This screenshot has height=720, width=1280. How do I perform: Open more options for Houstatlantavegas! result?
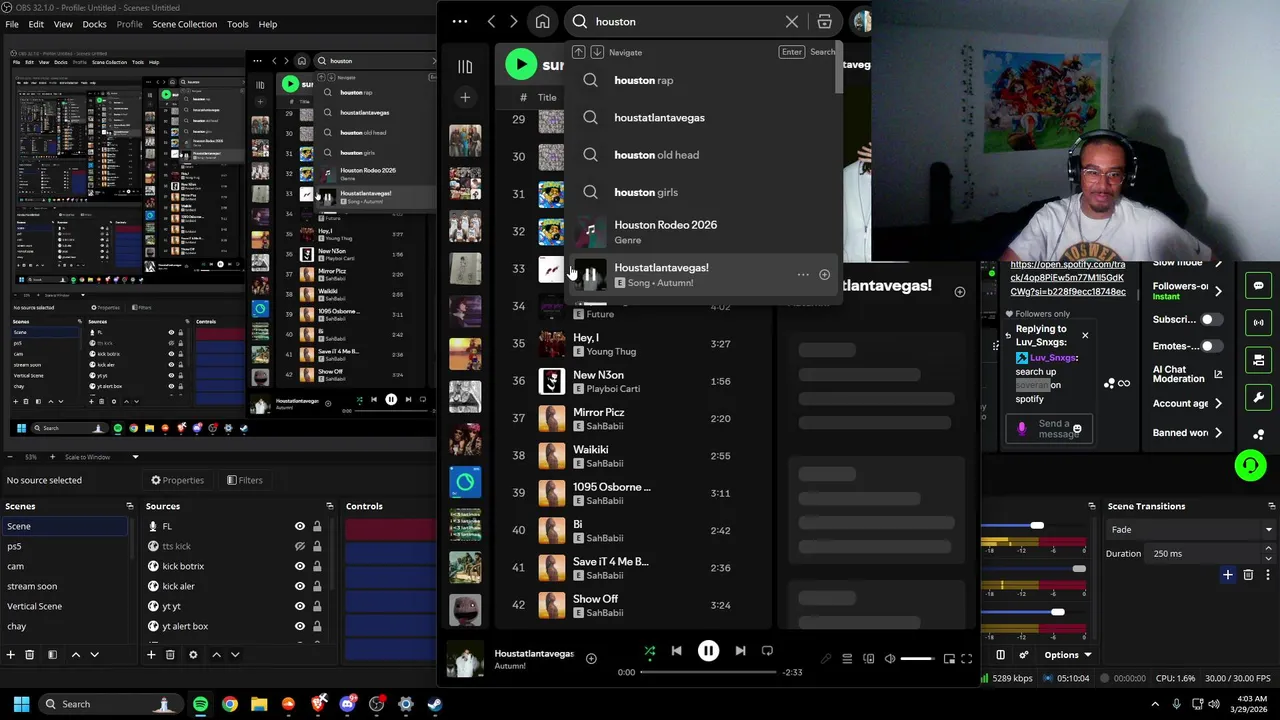(x=803, y=274)
